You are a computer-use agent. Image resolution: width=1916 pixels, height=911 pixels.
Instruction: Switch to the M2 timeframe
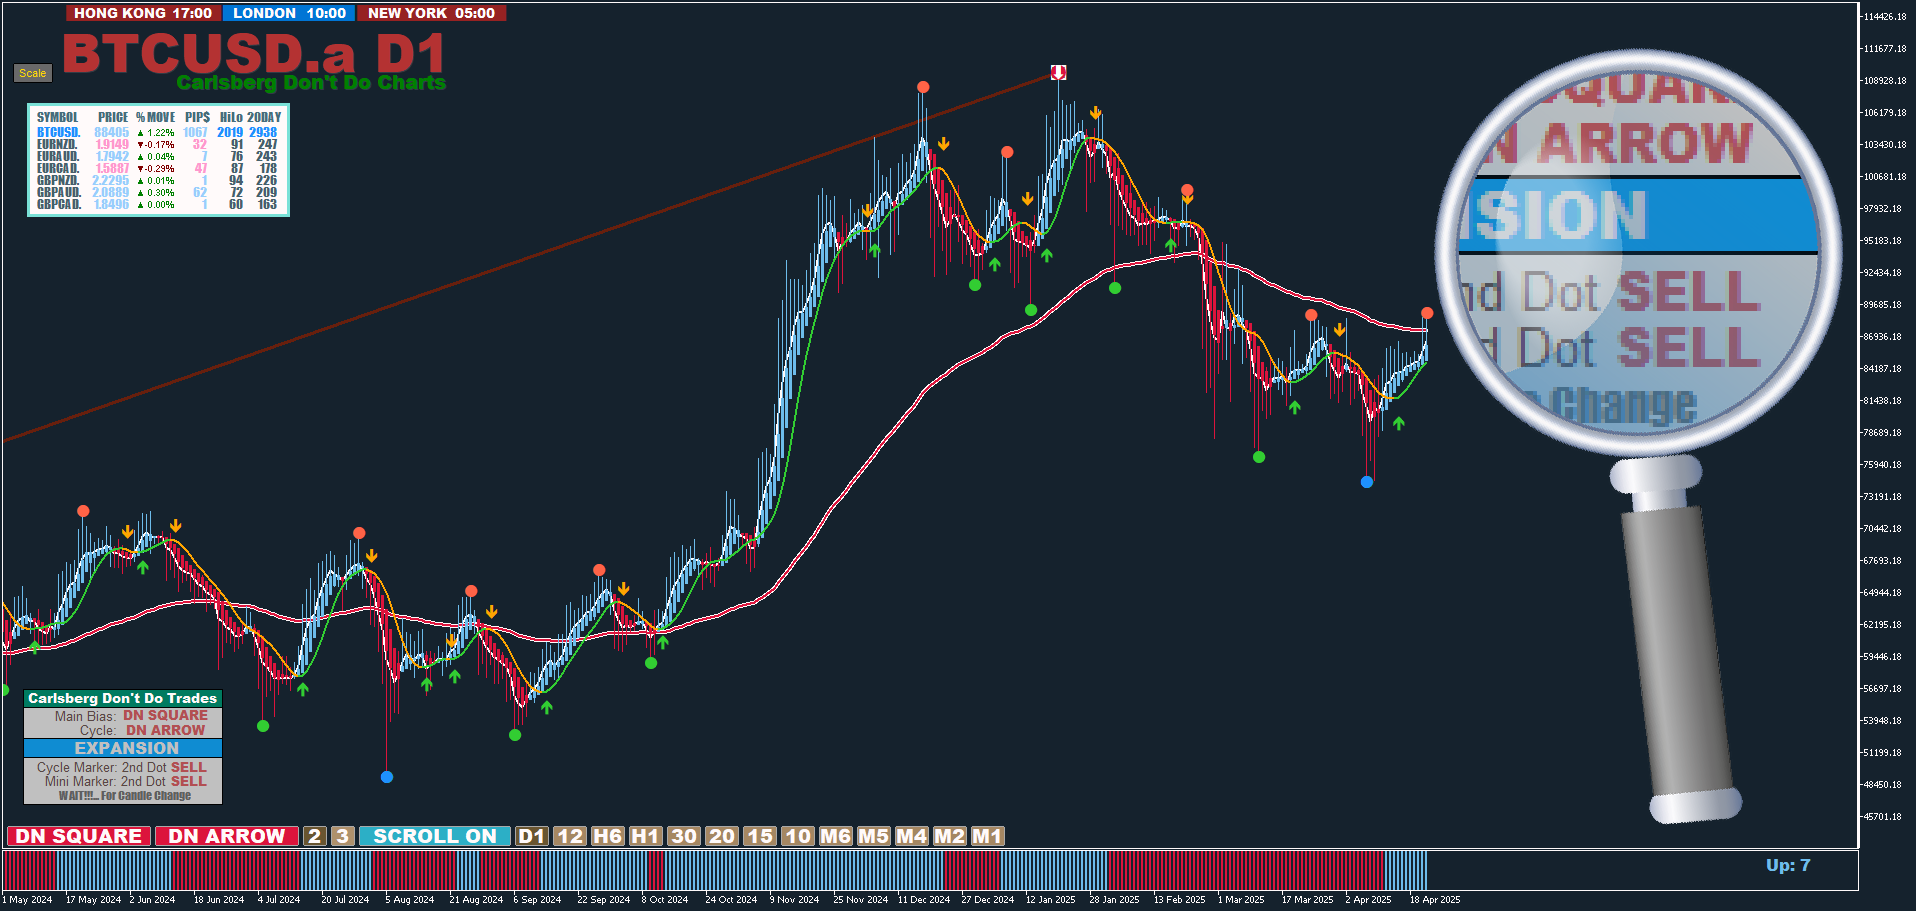pos(950,836)
